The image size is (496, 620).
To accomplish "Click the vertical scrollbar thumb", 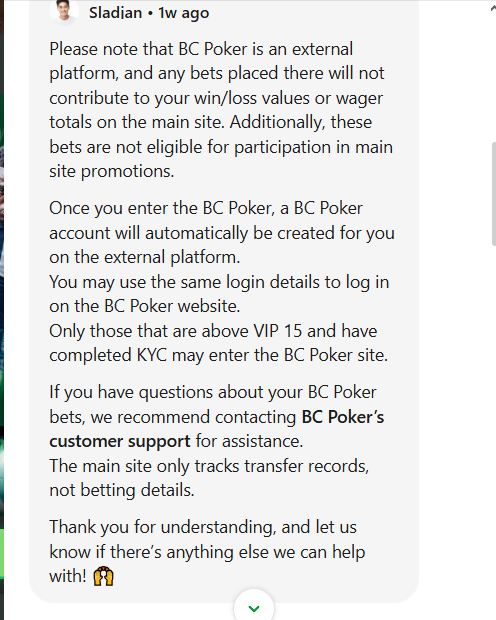I will (493, 194).
